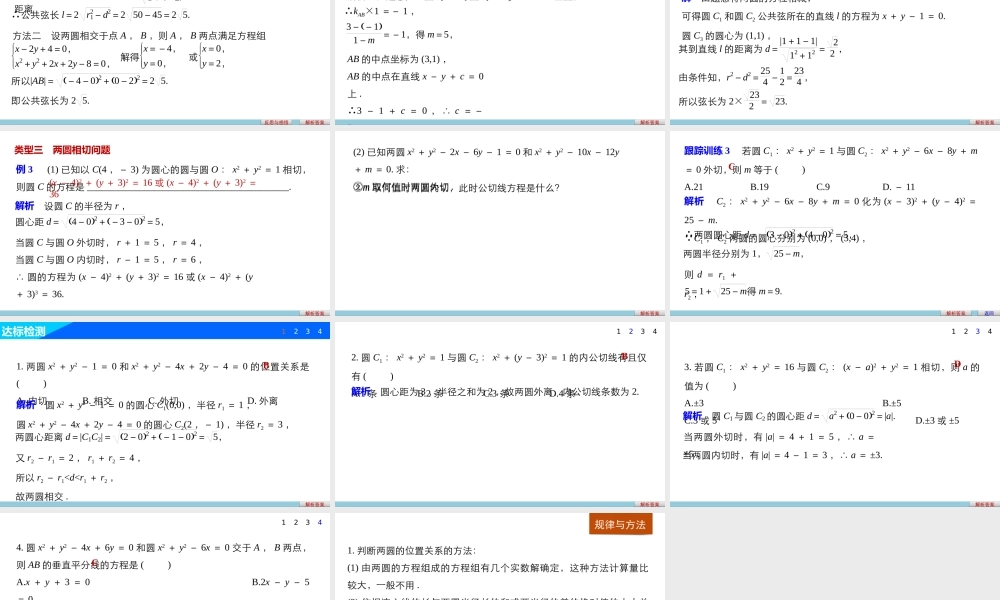Click 解析 label under 例 3

click(25, 205)
